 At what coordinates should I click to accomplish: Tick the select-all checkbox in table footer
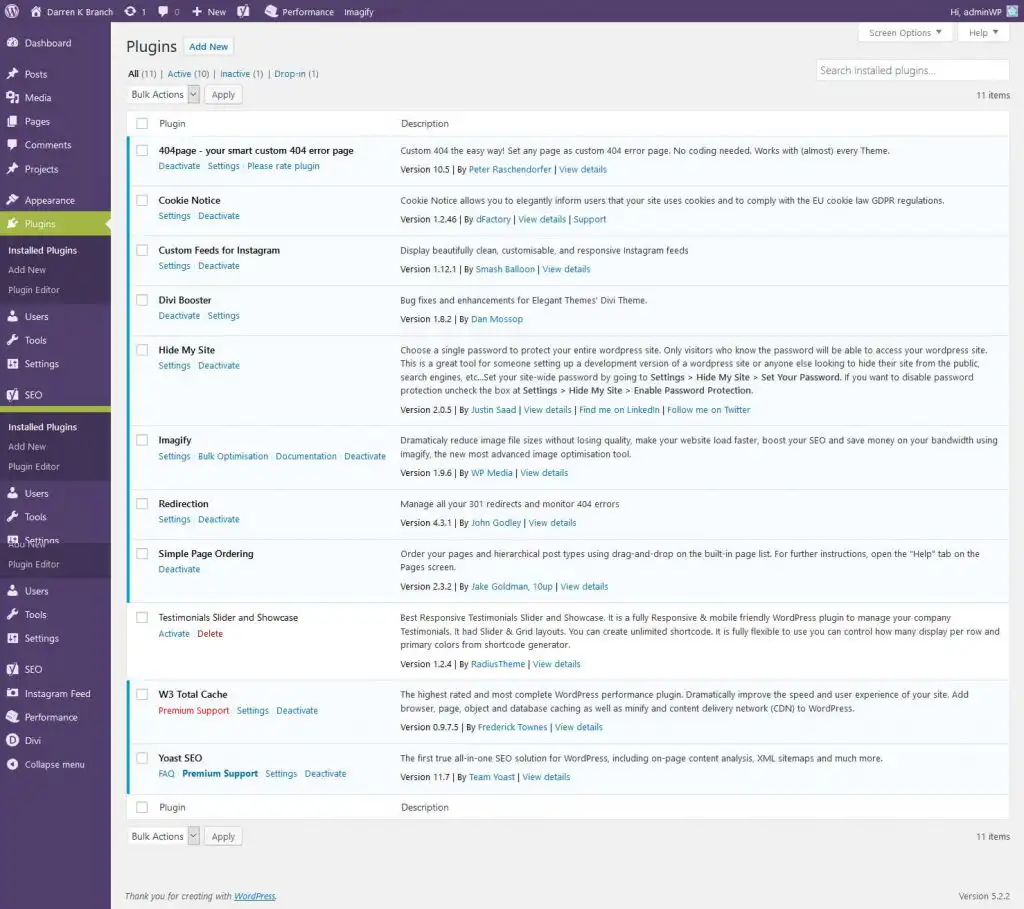142,807
